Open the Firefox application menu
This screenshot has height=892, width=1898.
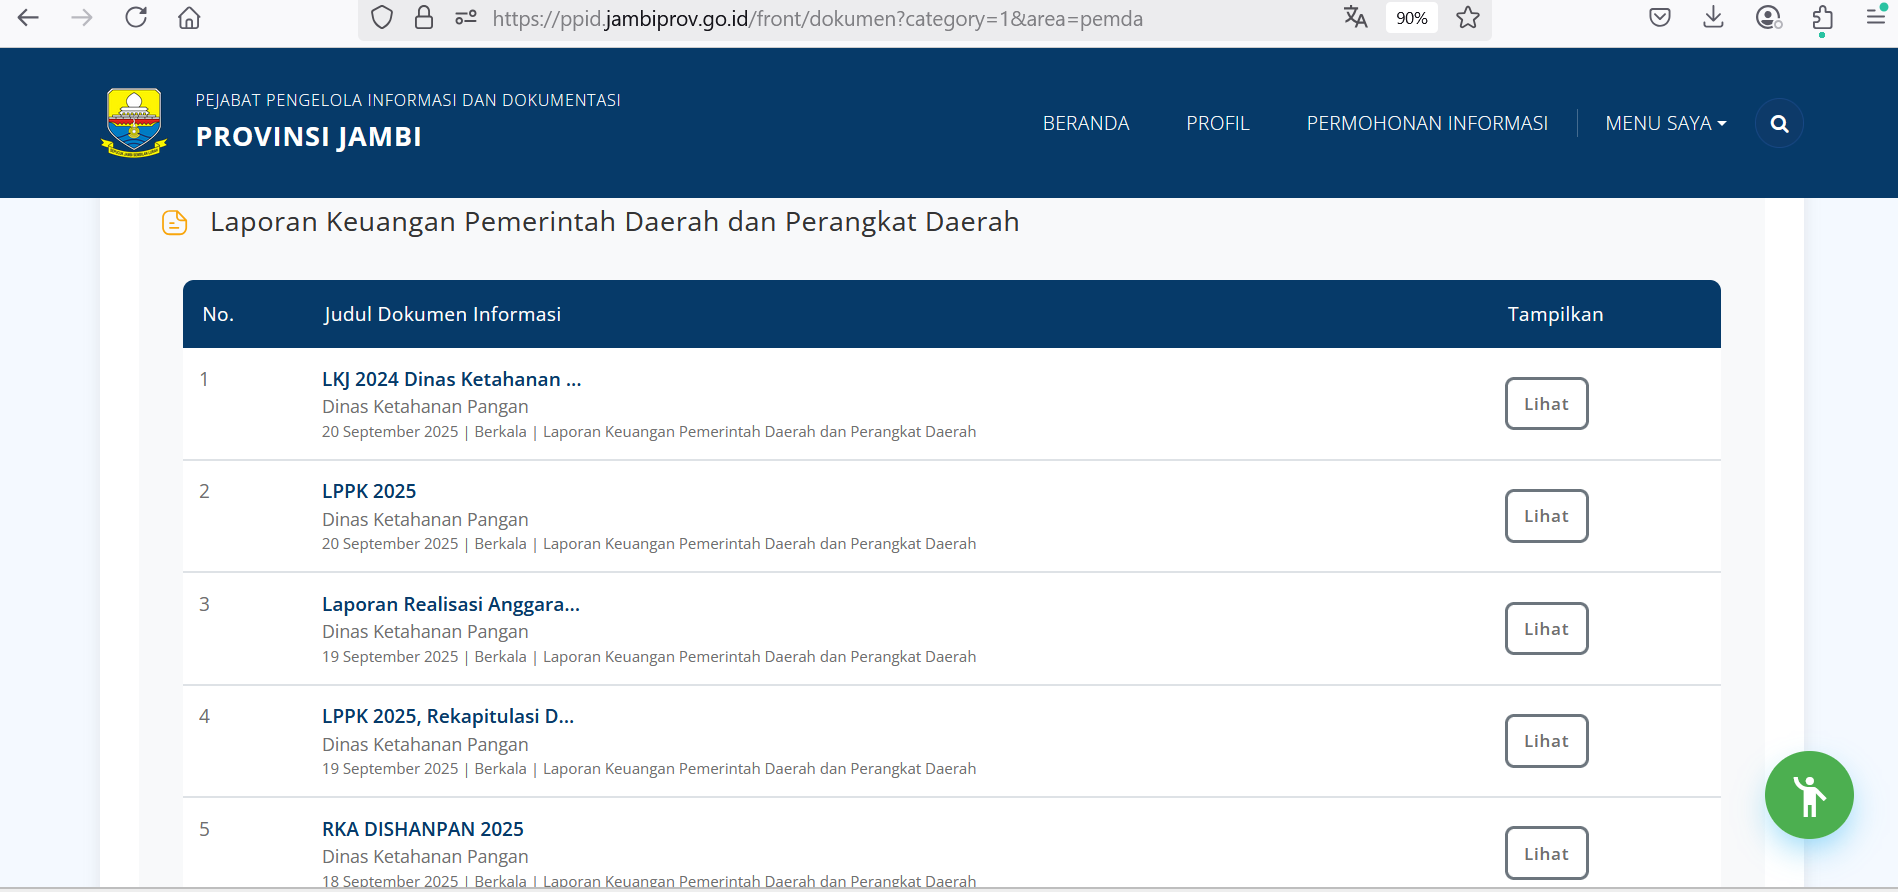(1875, 18)
